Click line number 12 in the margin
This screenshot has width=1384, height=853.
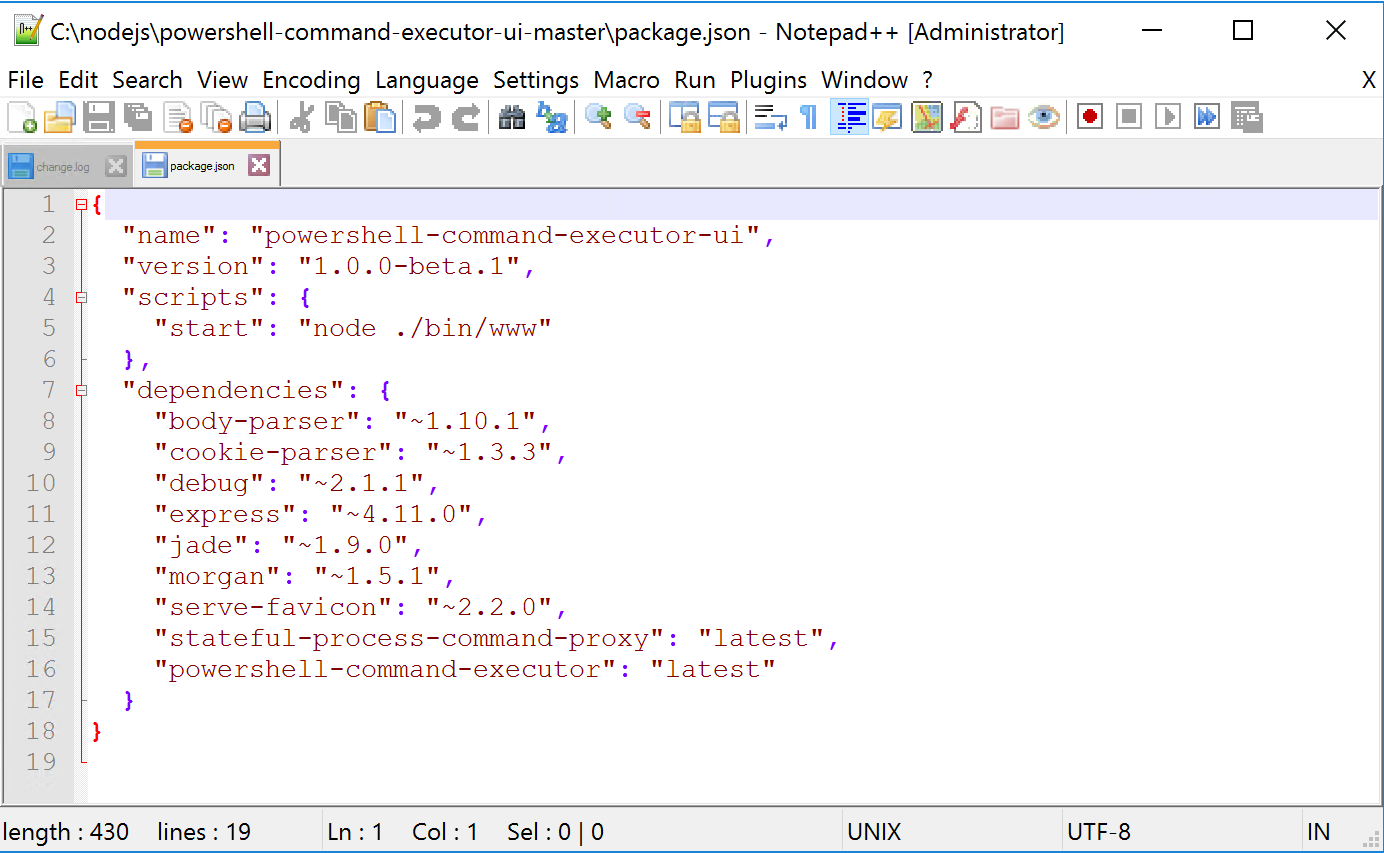[x=41, y=545]
